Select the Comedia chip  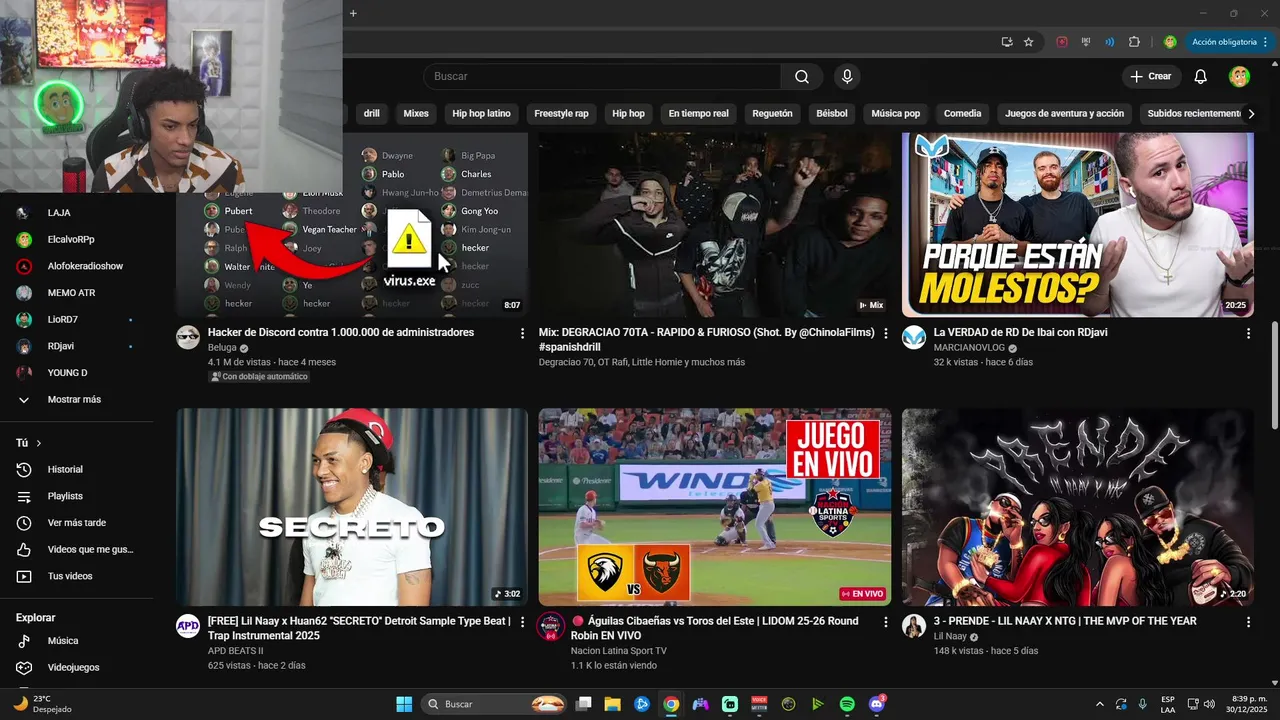(x=963, y=114)
